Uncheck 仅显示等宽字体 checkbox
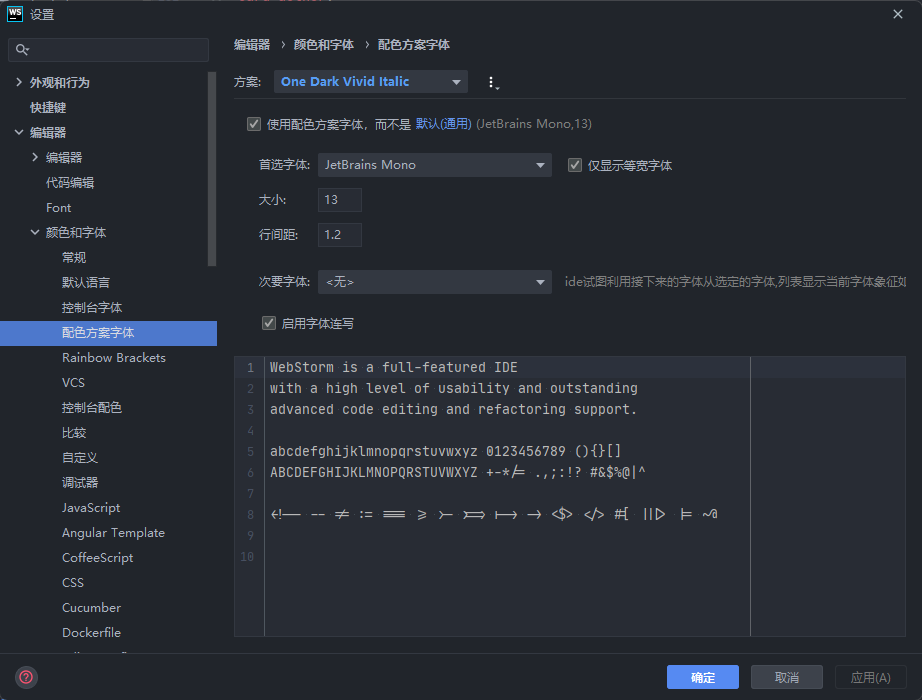This screenshot has width=922, height=700. [x=575, y=165]
